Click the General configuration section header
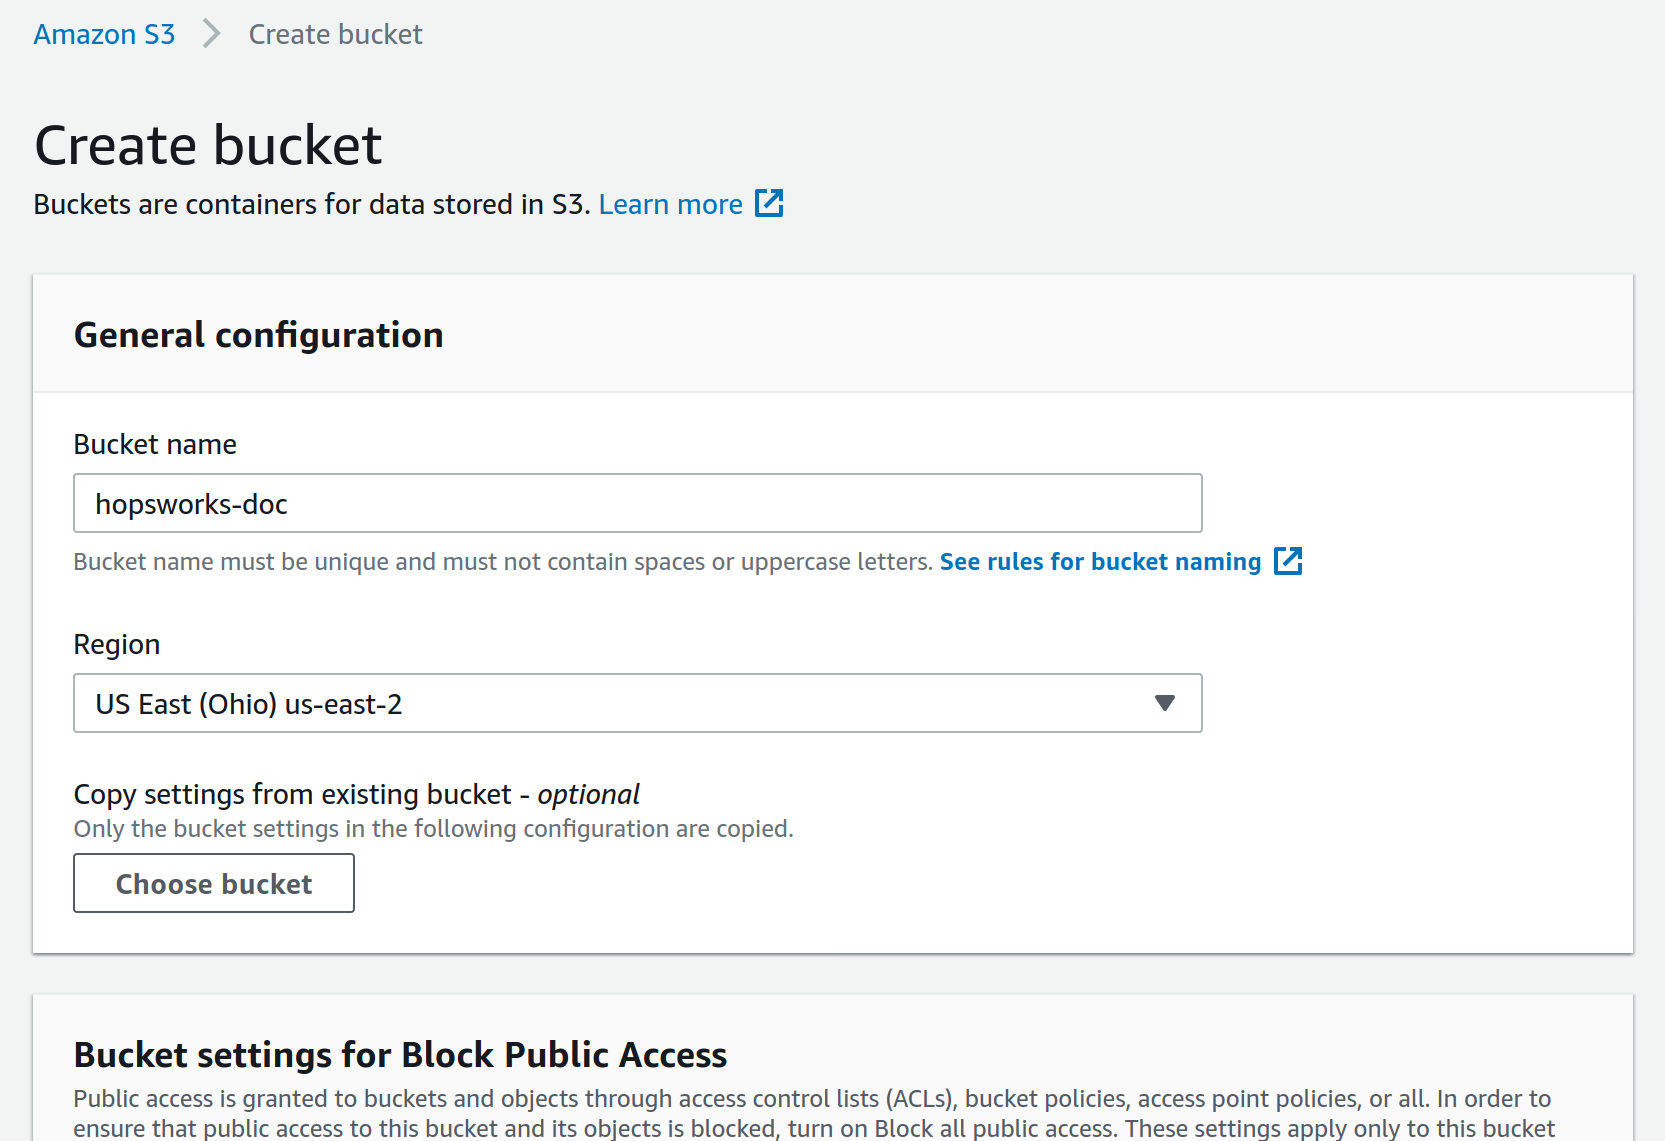 pyautogui.click(x=258, y=335)
